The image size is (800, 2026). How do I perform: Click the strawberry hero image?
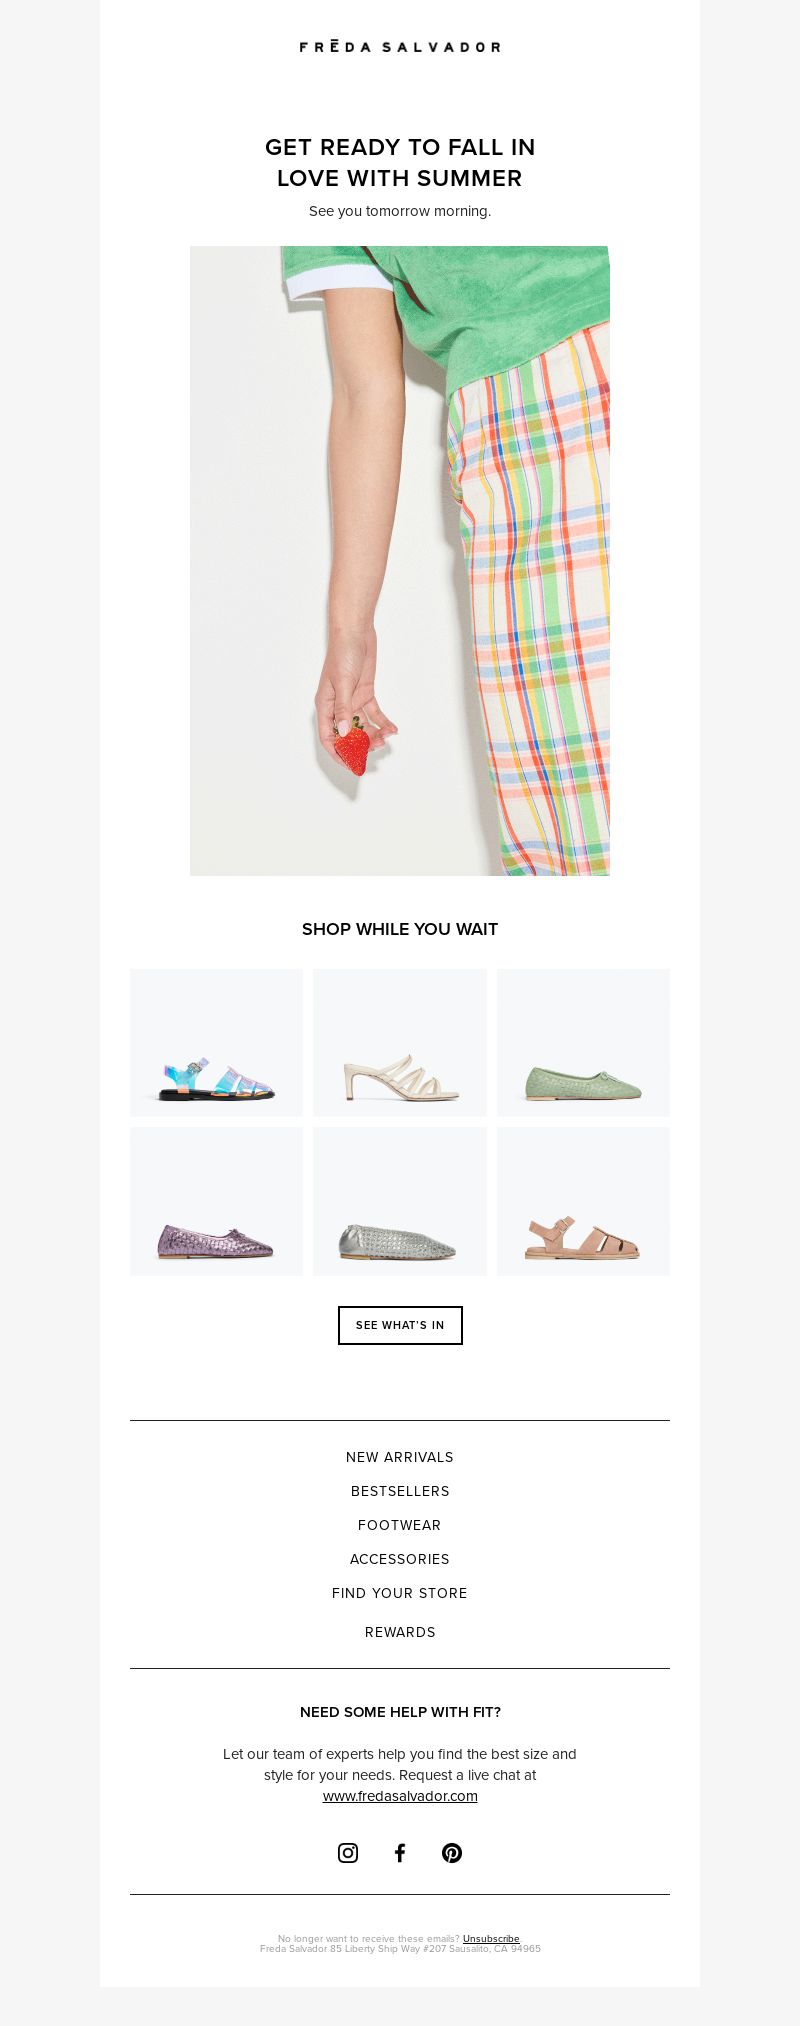[400, 561]
